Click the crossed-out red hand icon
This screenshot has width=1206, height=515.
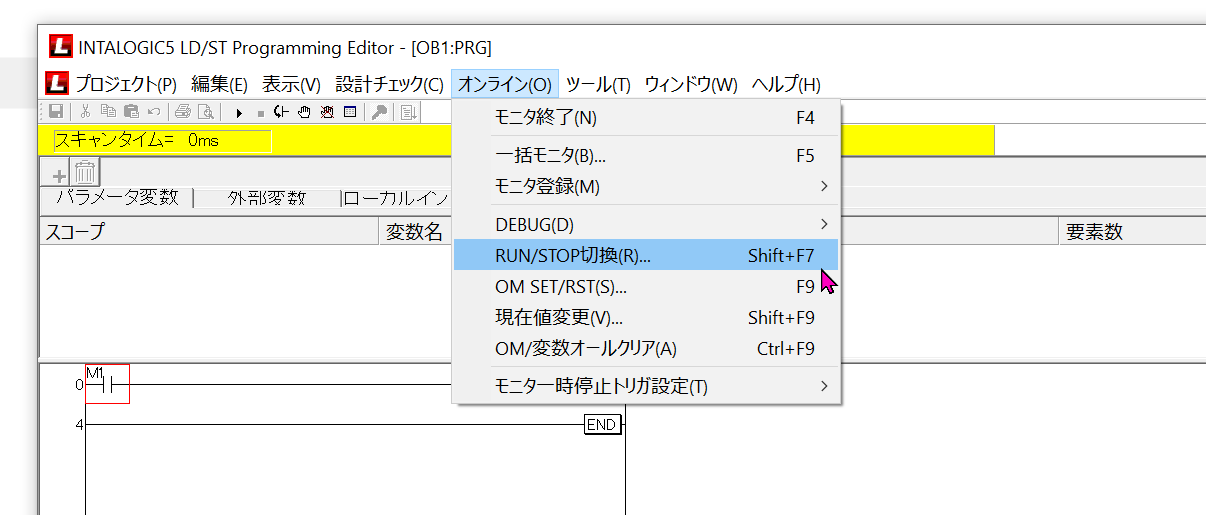click(x=327, y=112)
